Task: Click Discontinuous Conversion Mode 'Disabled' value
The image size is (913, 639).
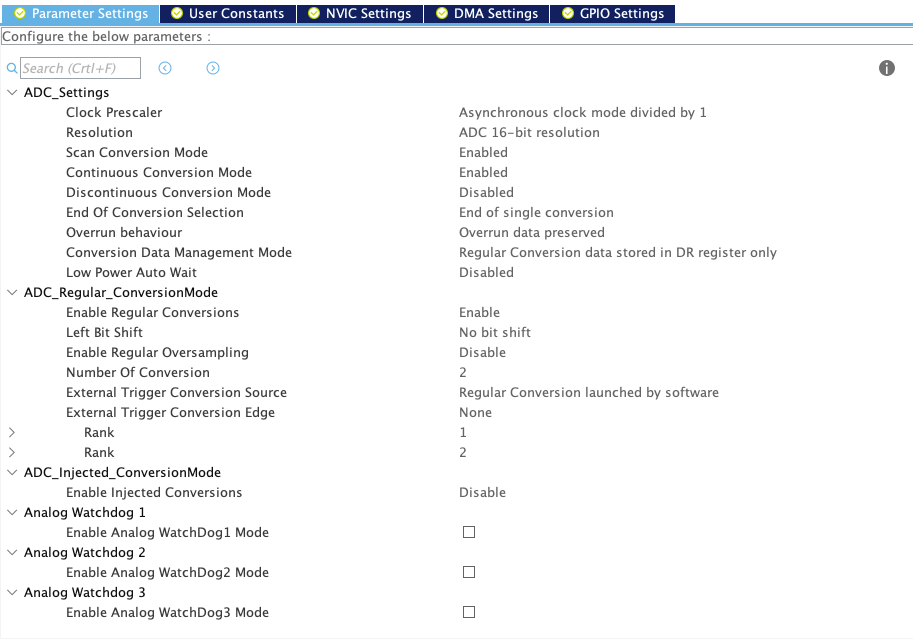Action: coord(486,192)
